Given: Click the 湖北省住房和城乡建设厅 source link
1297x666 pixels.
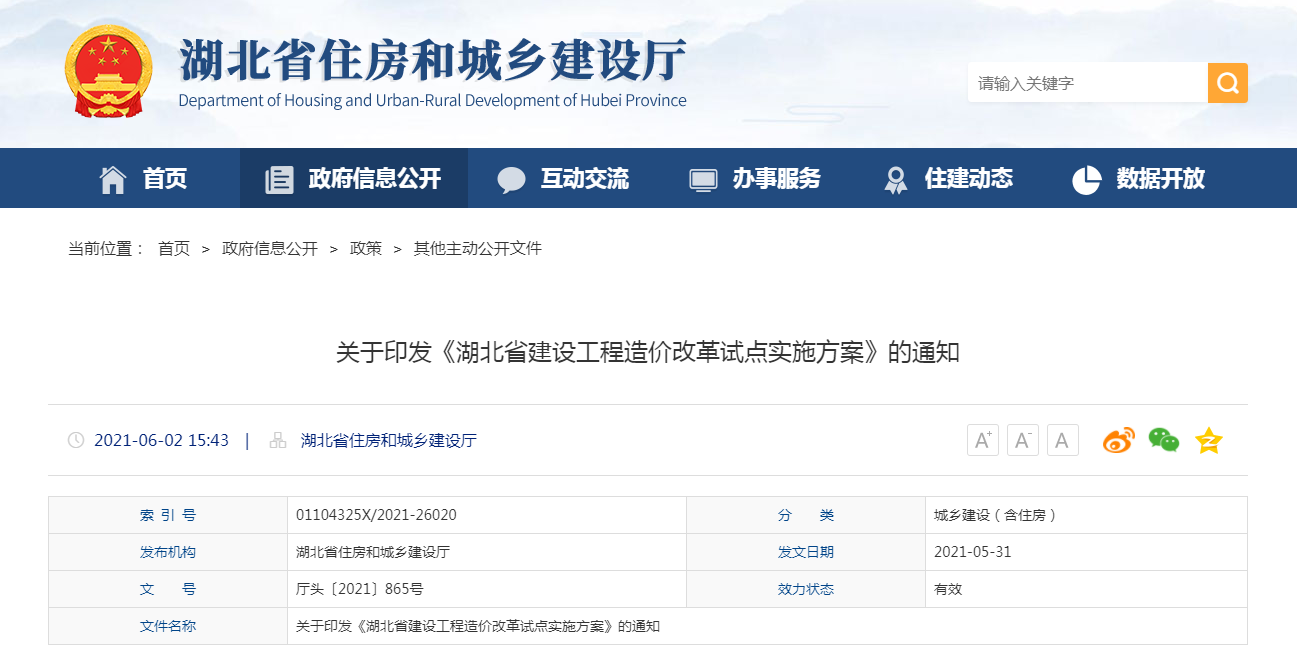Looking at the screenshot, I should [388, 441].
